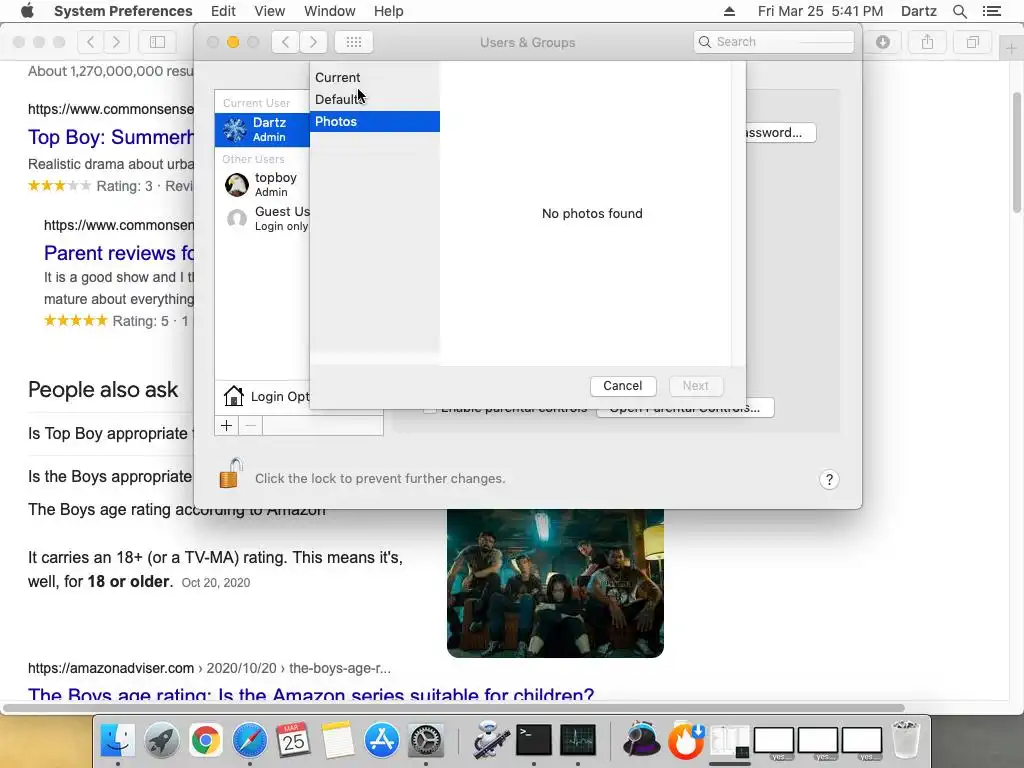The height and width of the screenshot is (768, 1024).
Task: Open Automator robot icon in Dock
Action: pos(490,741)
